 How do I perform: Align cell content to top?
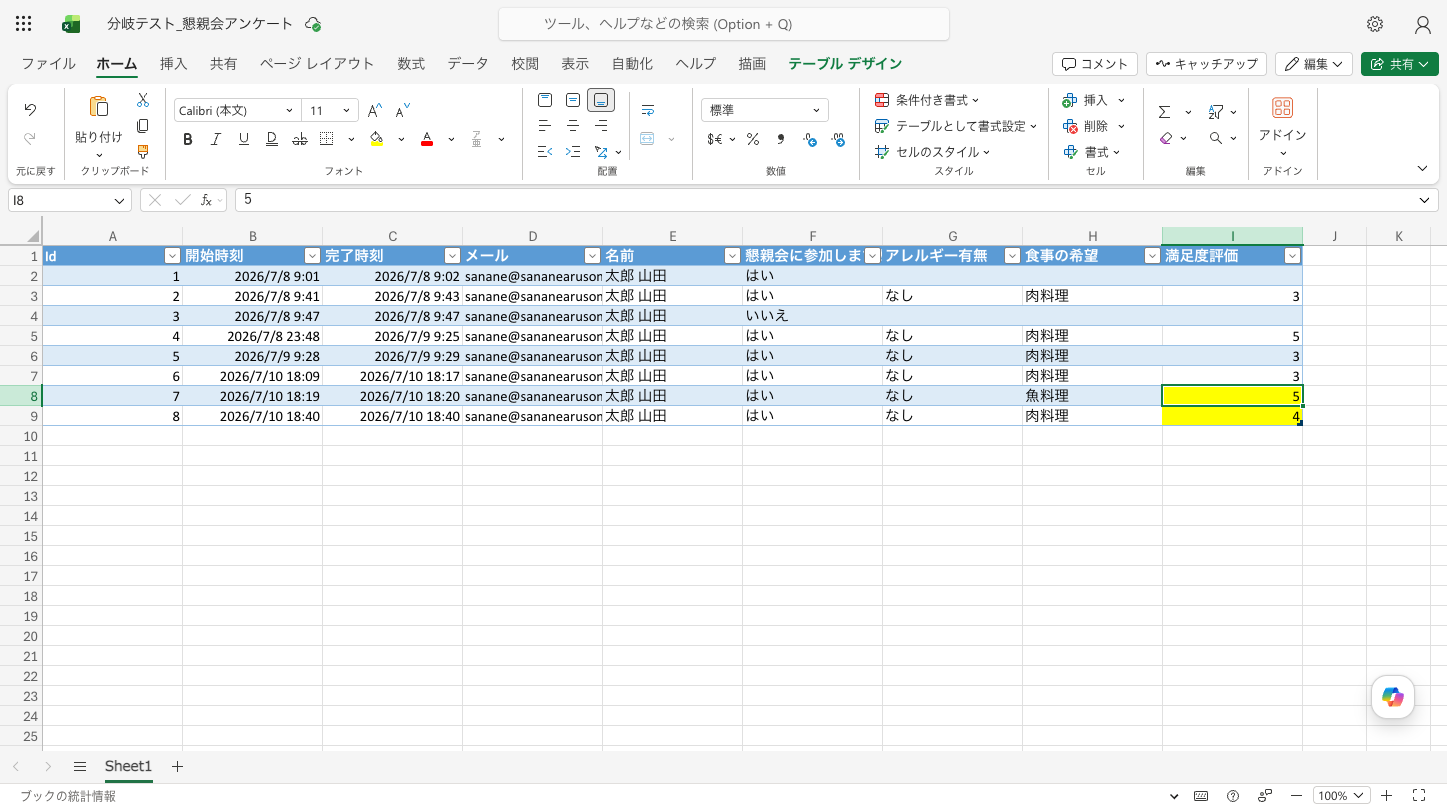click(x=545, y=100)
